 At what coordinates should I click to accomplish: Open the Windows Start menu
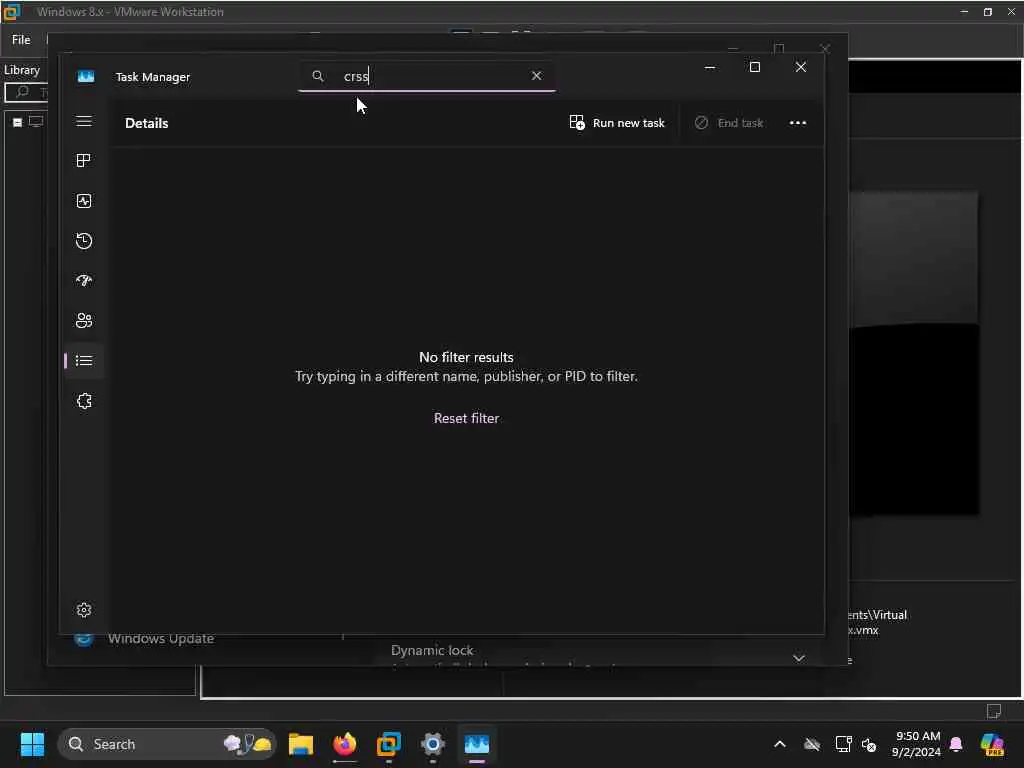pos(32,744)
